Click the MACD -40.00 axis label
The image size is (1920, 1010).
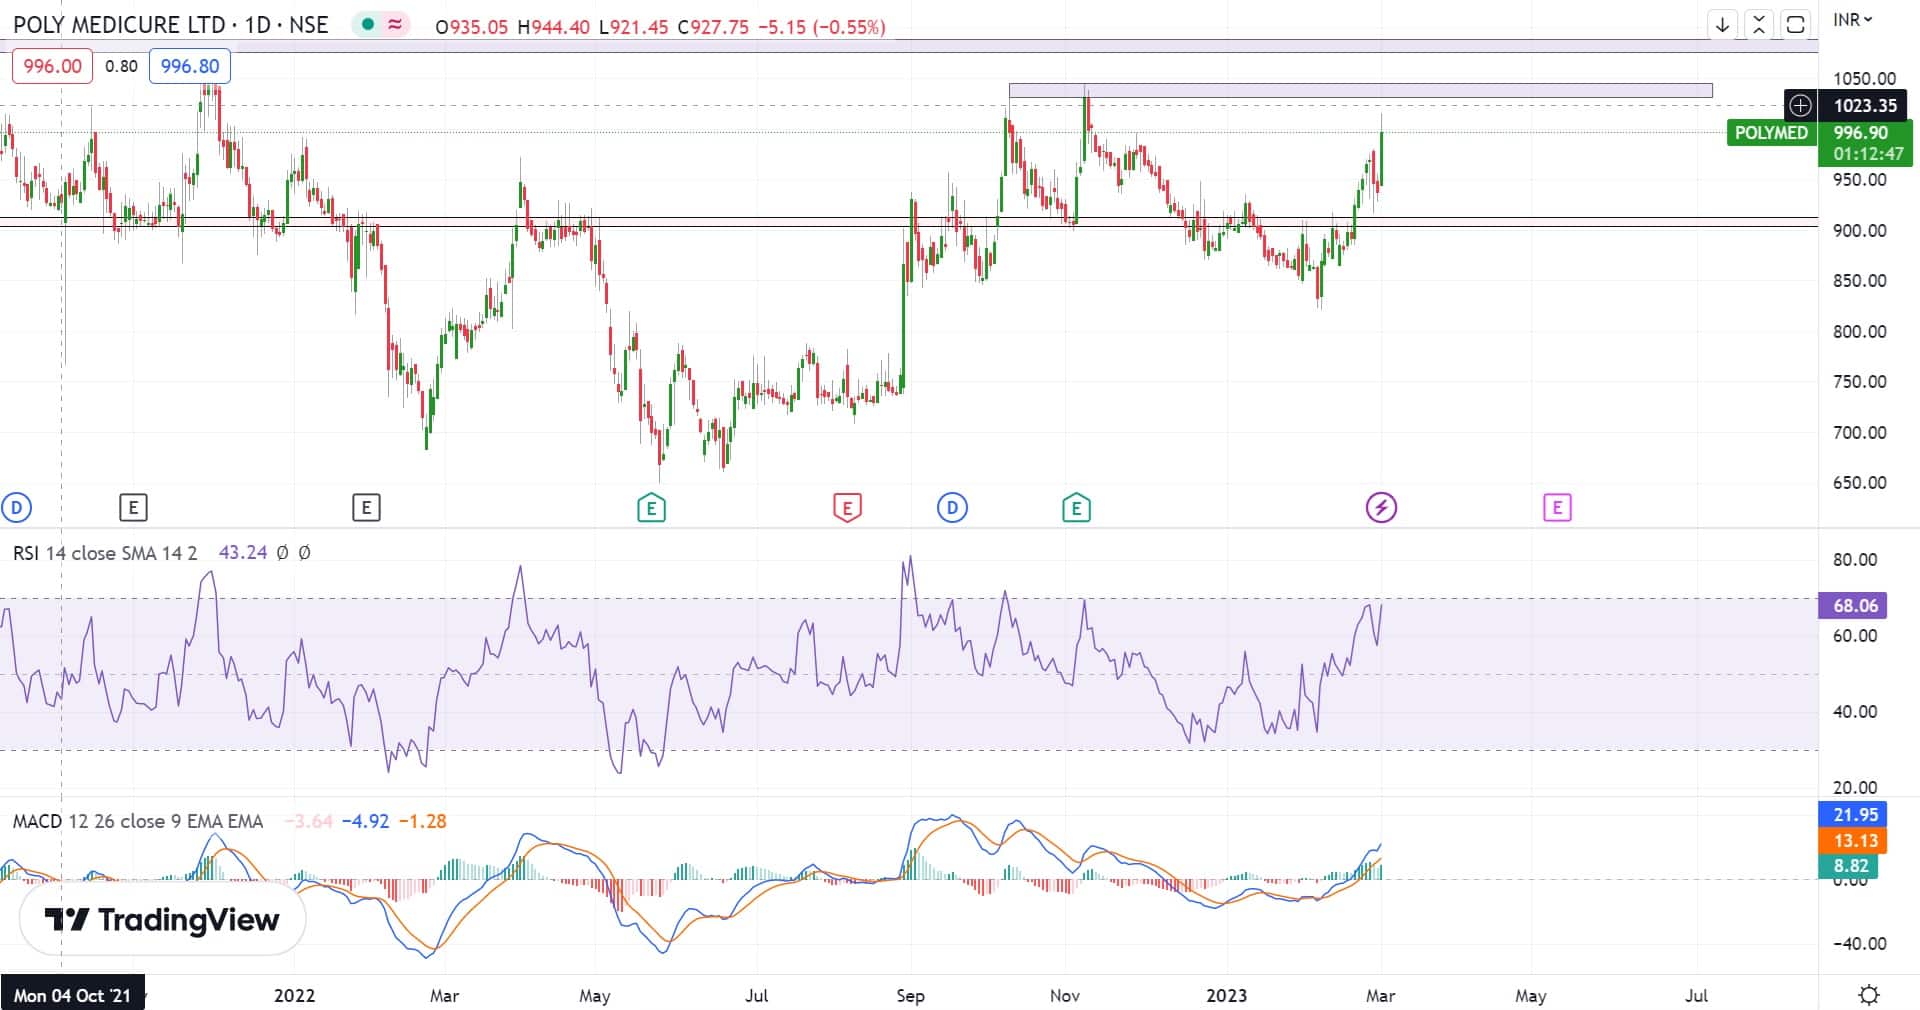(x=1859, y=943)
